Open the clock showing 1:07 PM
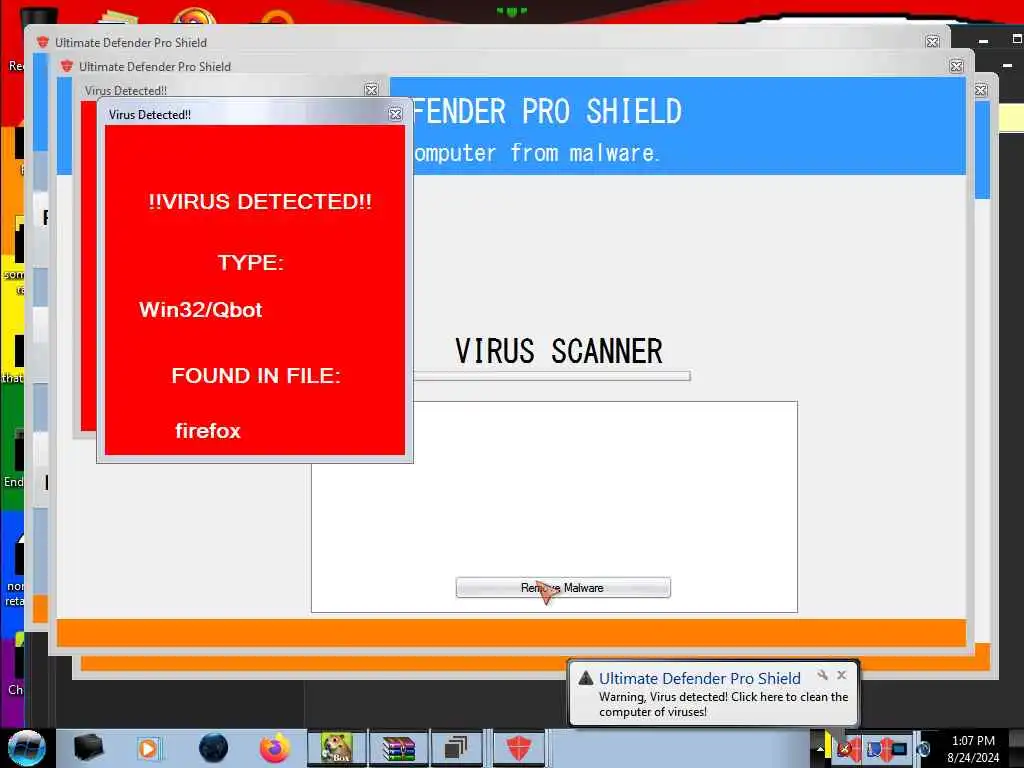This screenshot has width=1024, height=768. point(973,749)
